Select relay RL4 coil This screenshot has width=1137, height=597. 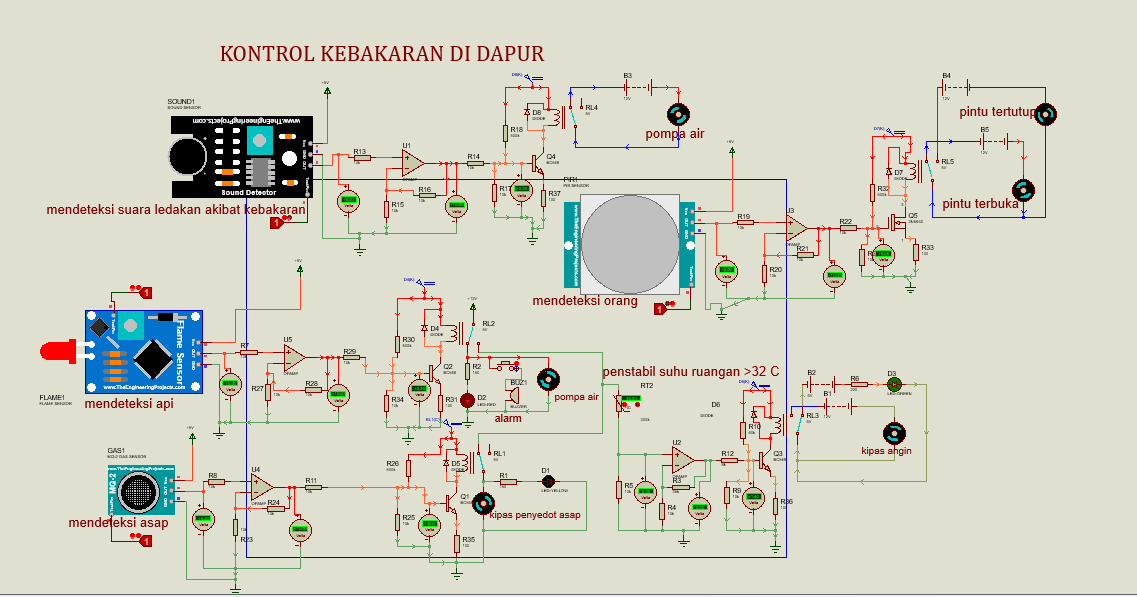559,118
